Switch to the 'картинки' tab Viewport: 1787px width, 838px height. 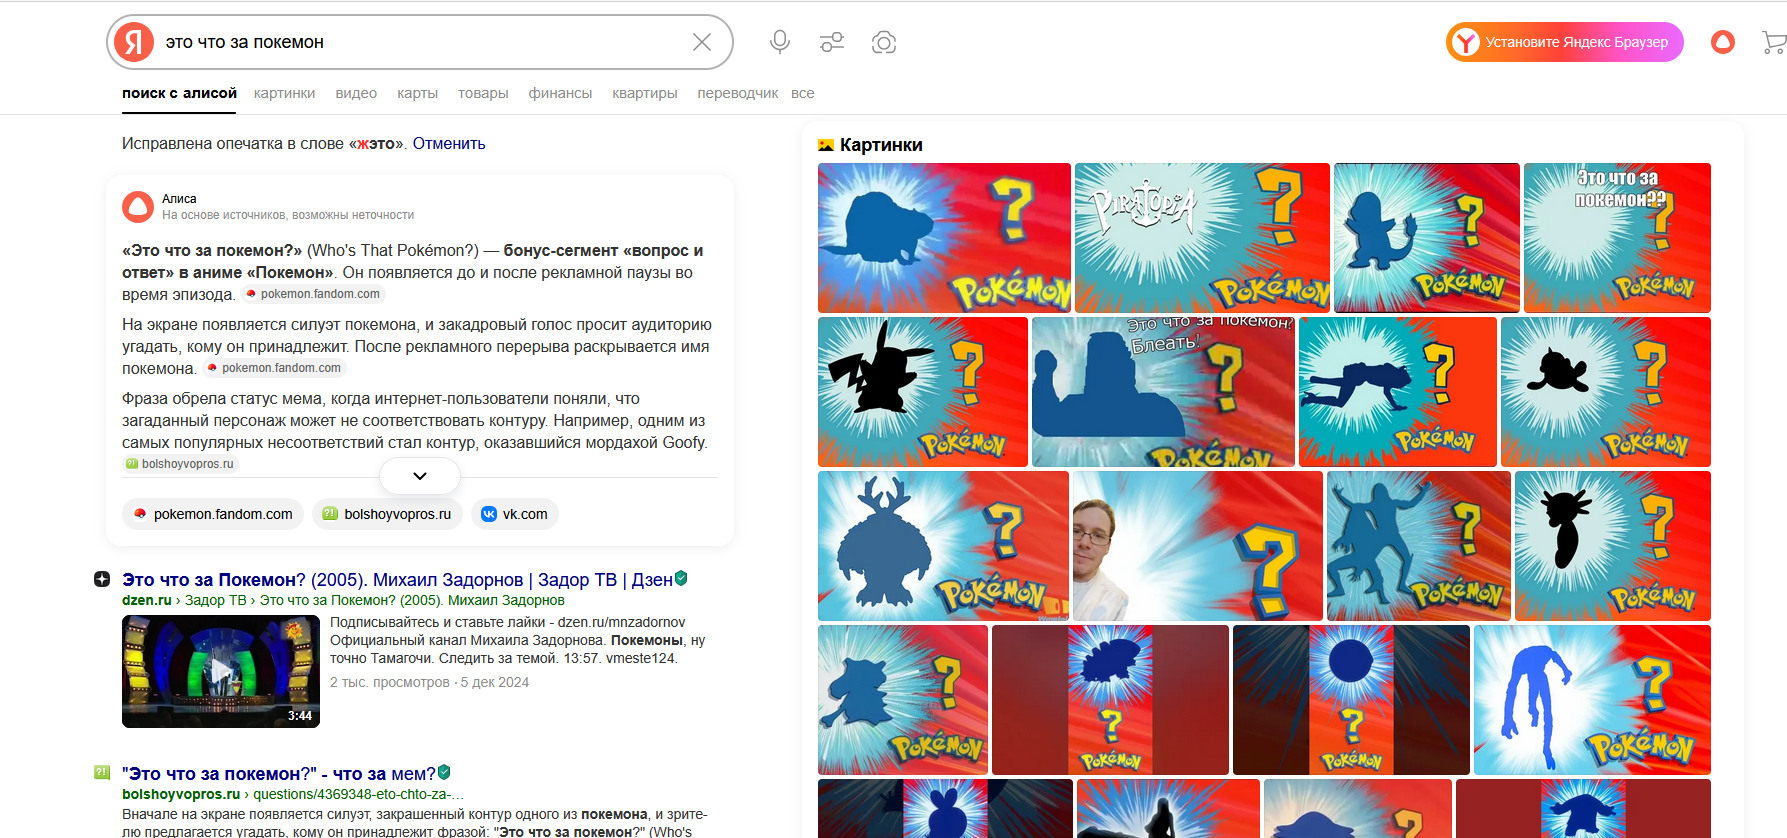pyautogui.click(x=284, y=93)
